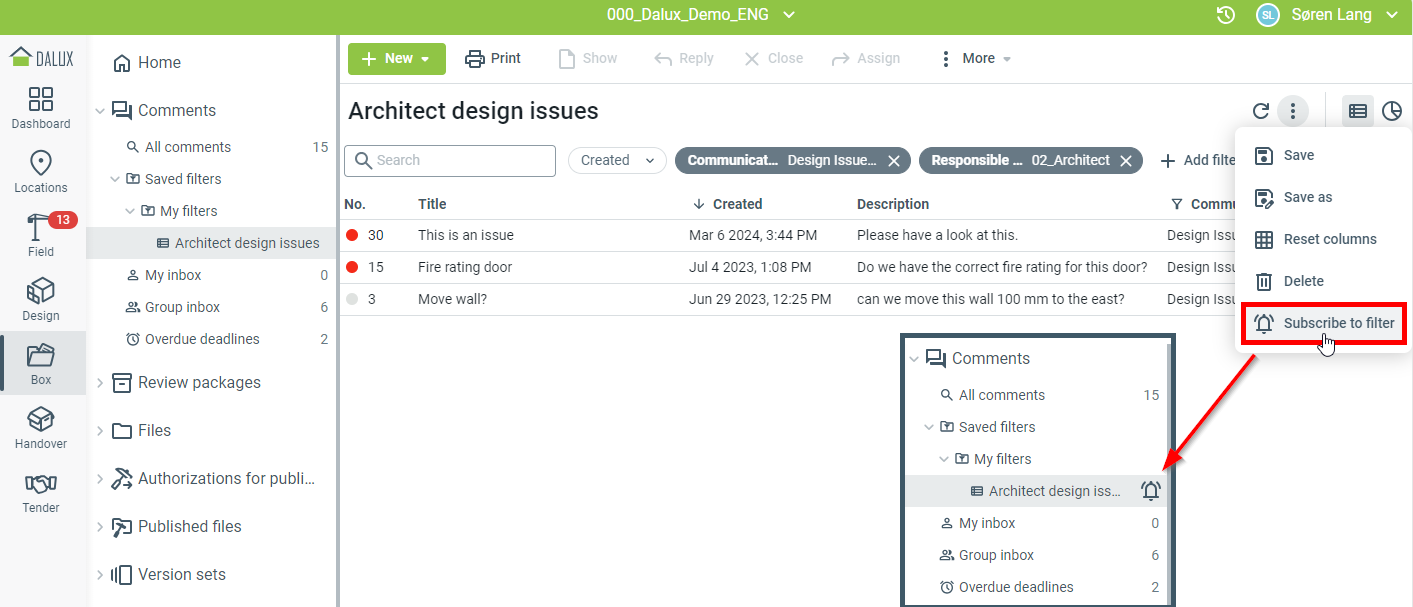This screenshot has height=607, width=1413.
Task: Expand the Review packages tree node
Action: coord(100,383)
